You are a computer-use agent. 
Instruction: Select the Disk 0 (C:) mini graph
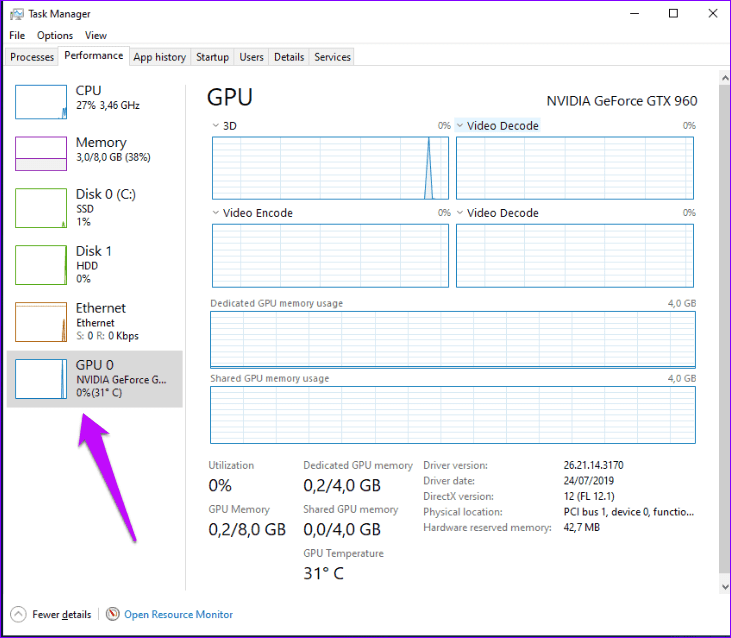tap(41, 208)
